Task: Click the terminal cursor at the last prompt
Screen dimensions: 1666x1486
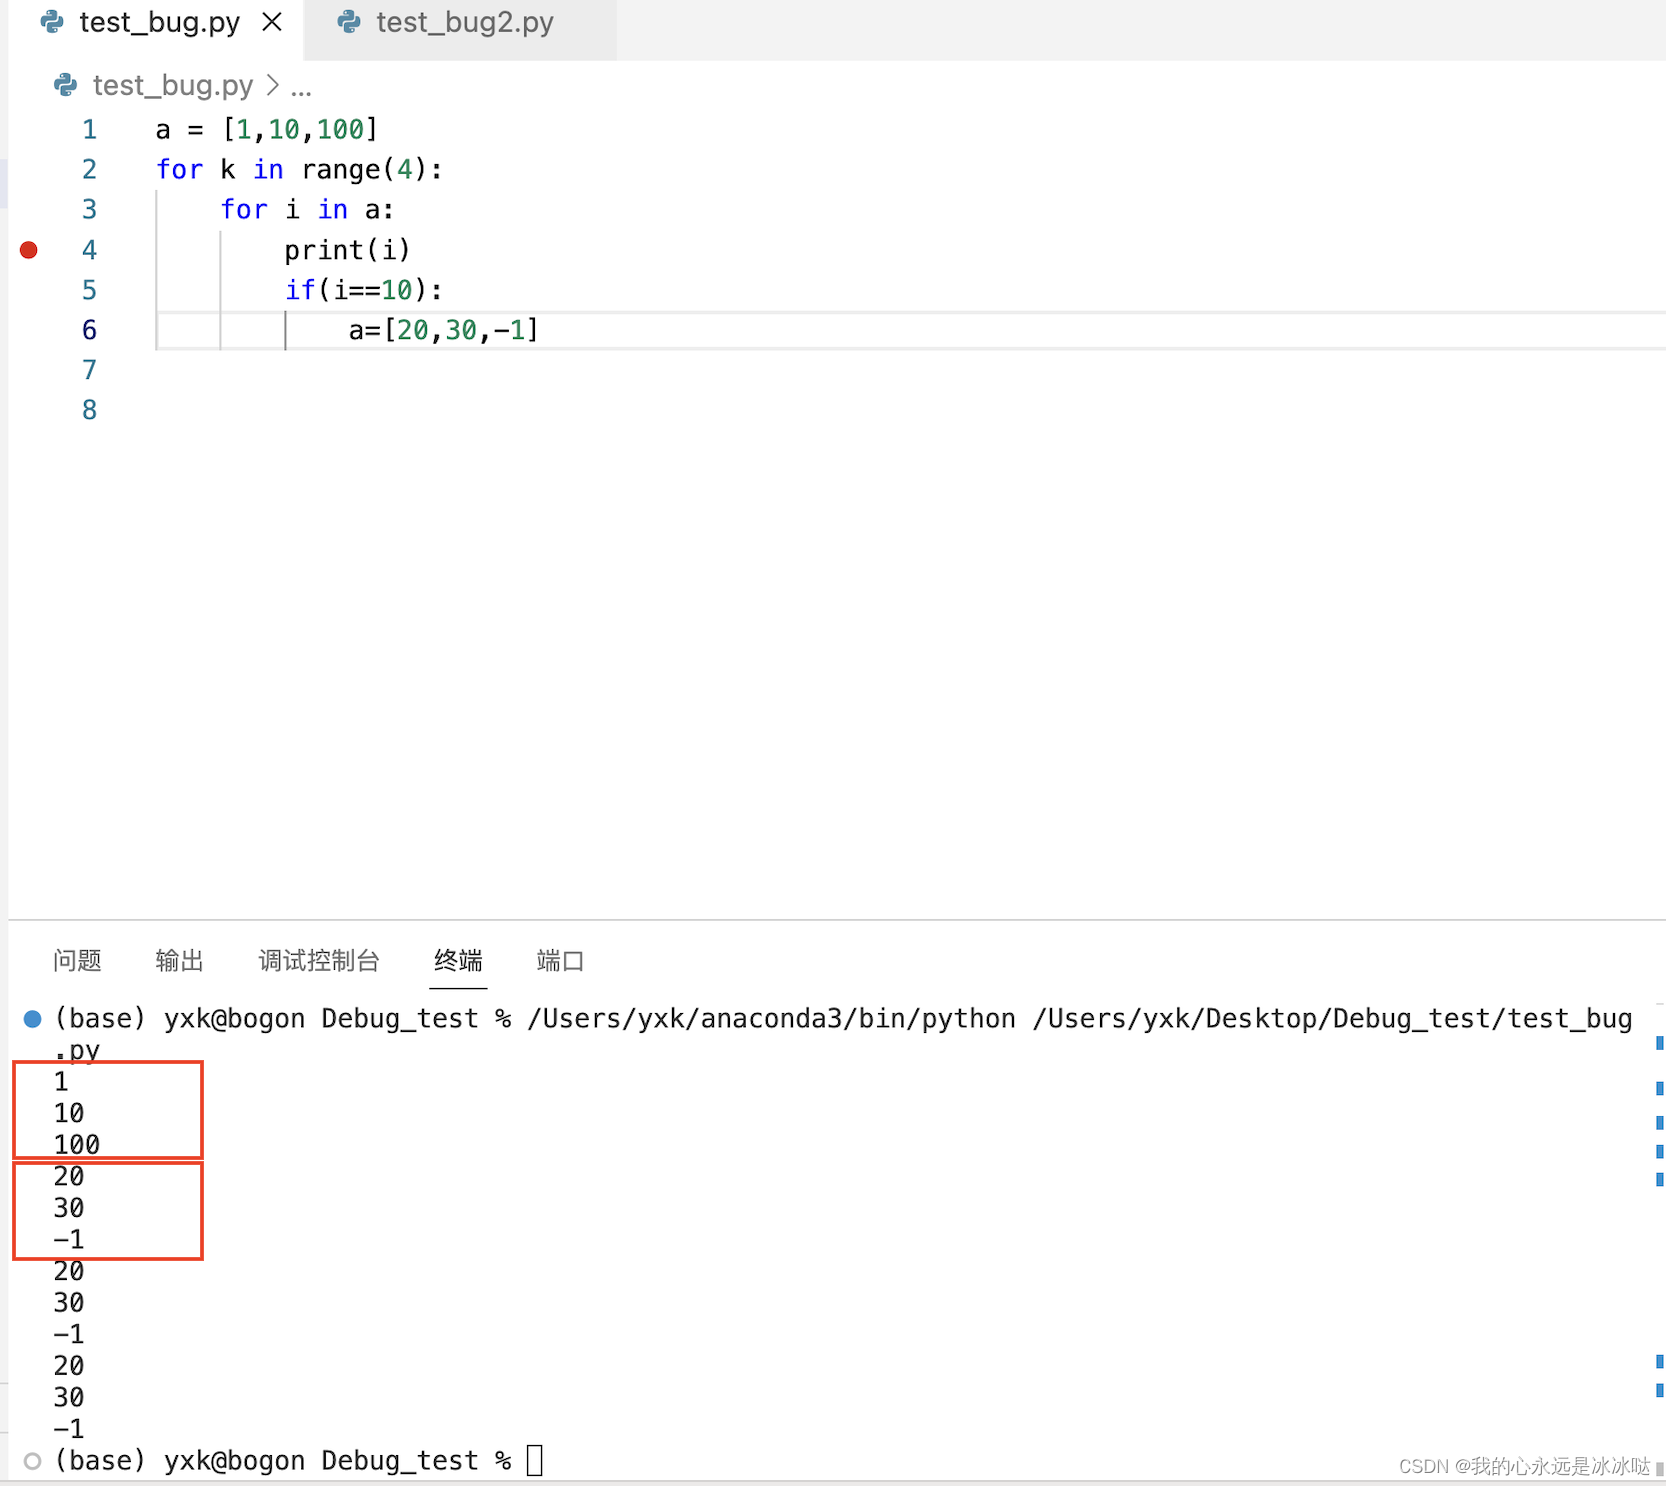Action: tap(535, 1461)
